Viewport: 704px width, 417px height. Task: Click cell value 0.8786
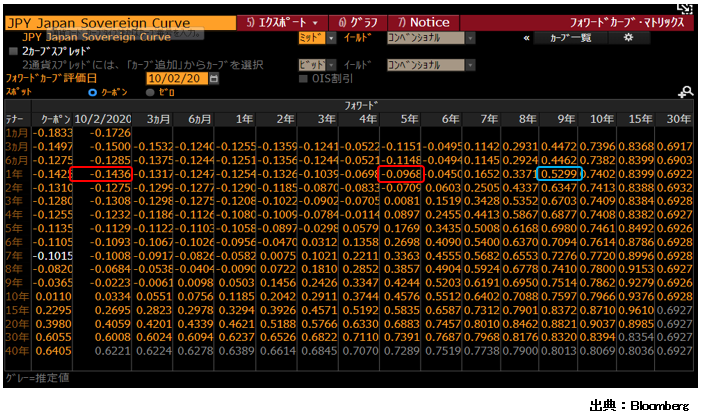(636, 242)
